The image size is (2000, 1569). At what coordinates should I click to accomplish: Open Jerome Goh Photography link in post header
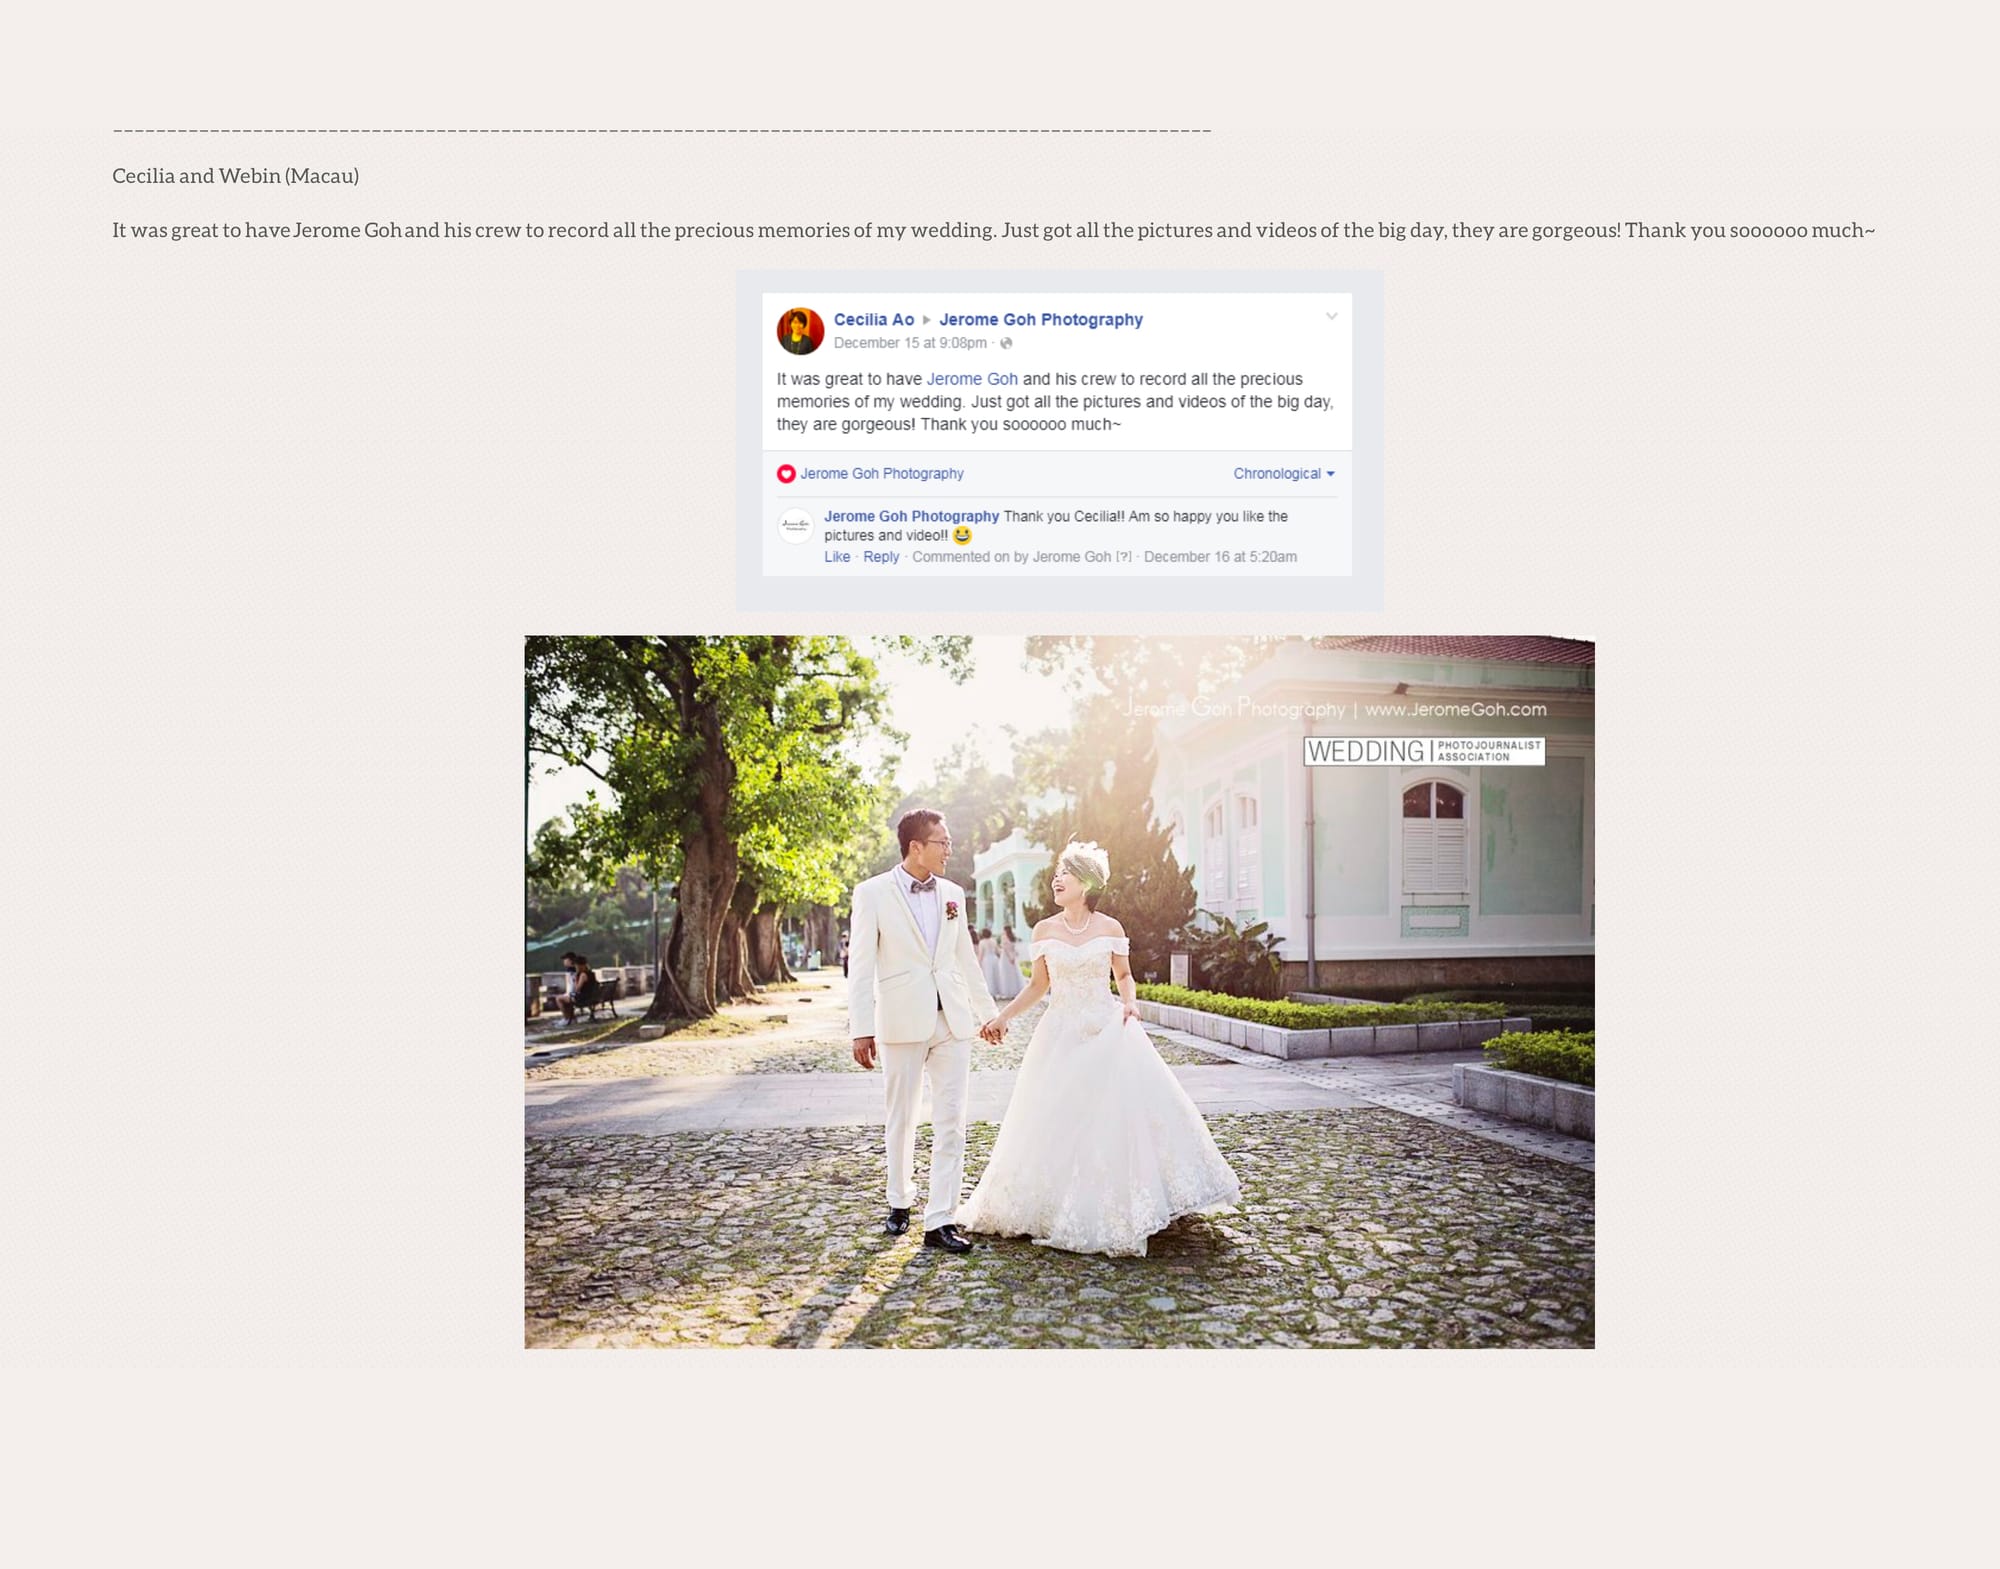pyautogui.click(x=1040, y=320)
